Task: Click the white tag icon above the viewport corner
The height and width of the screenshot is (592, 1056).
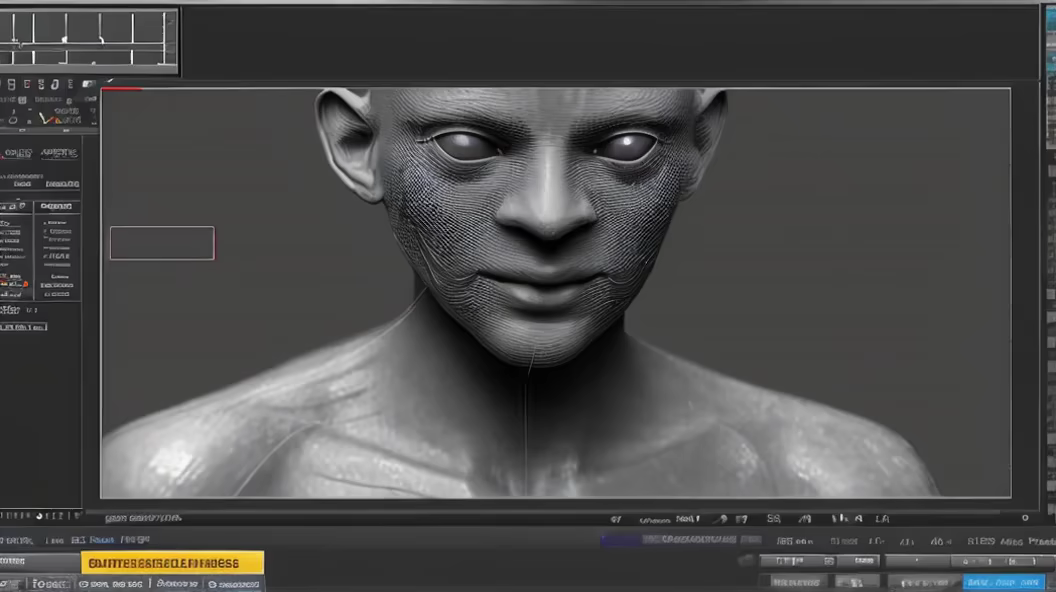Action: tap(89, 85)
